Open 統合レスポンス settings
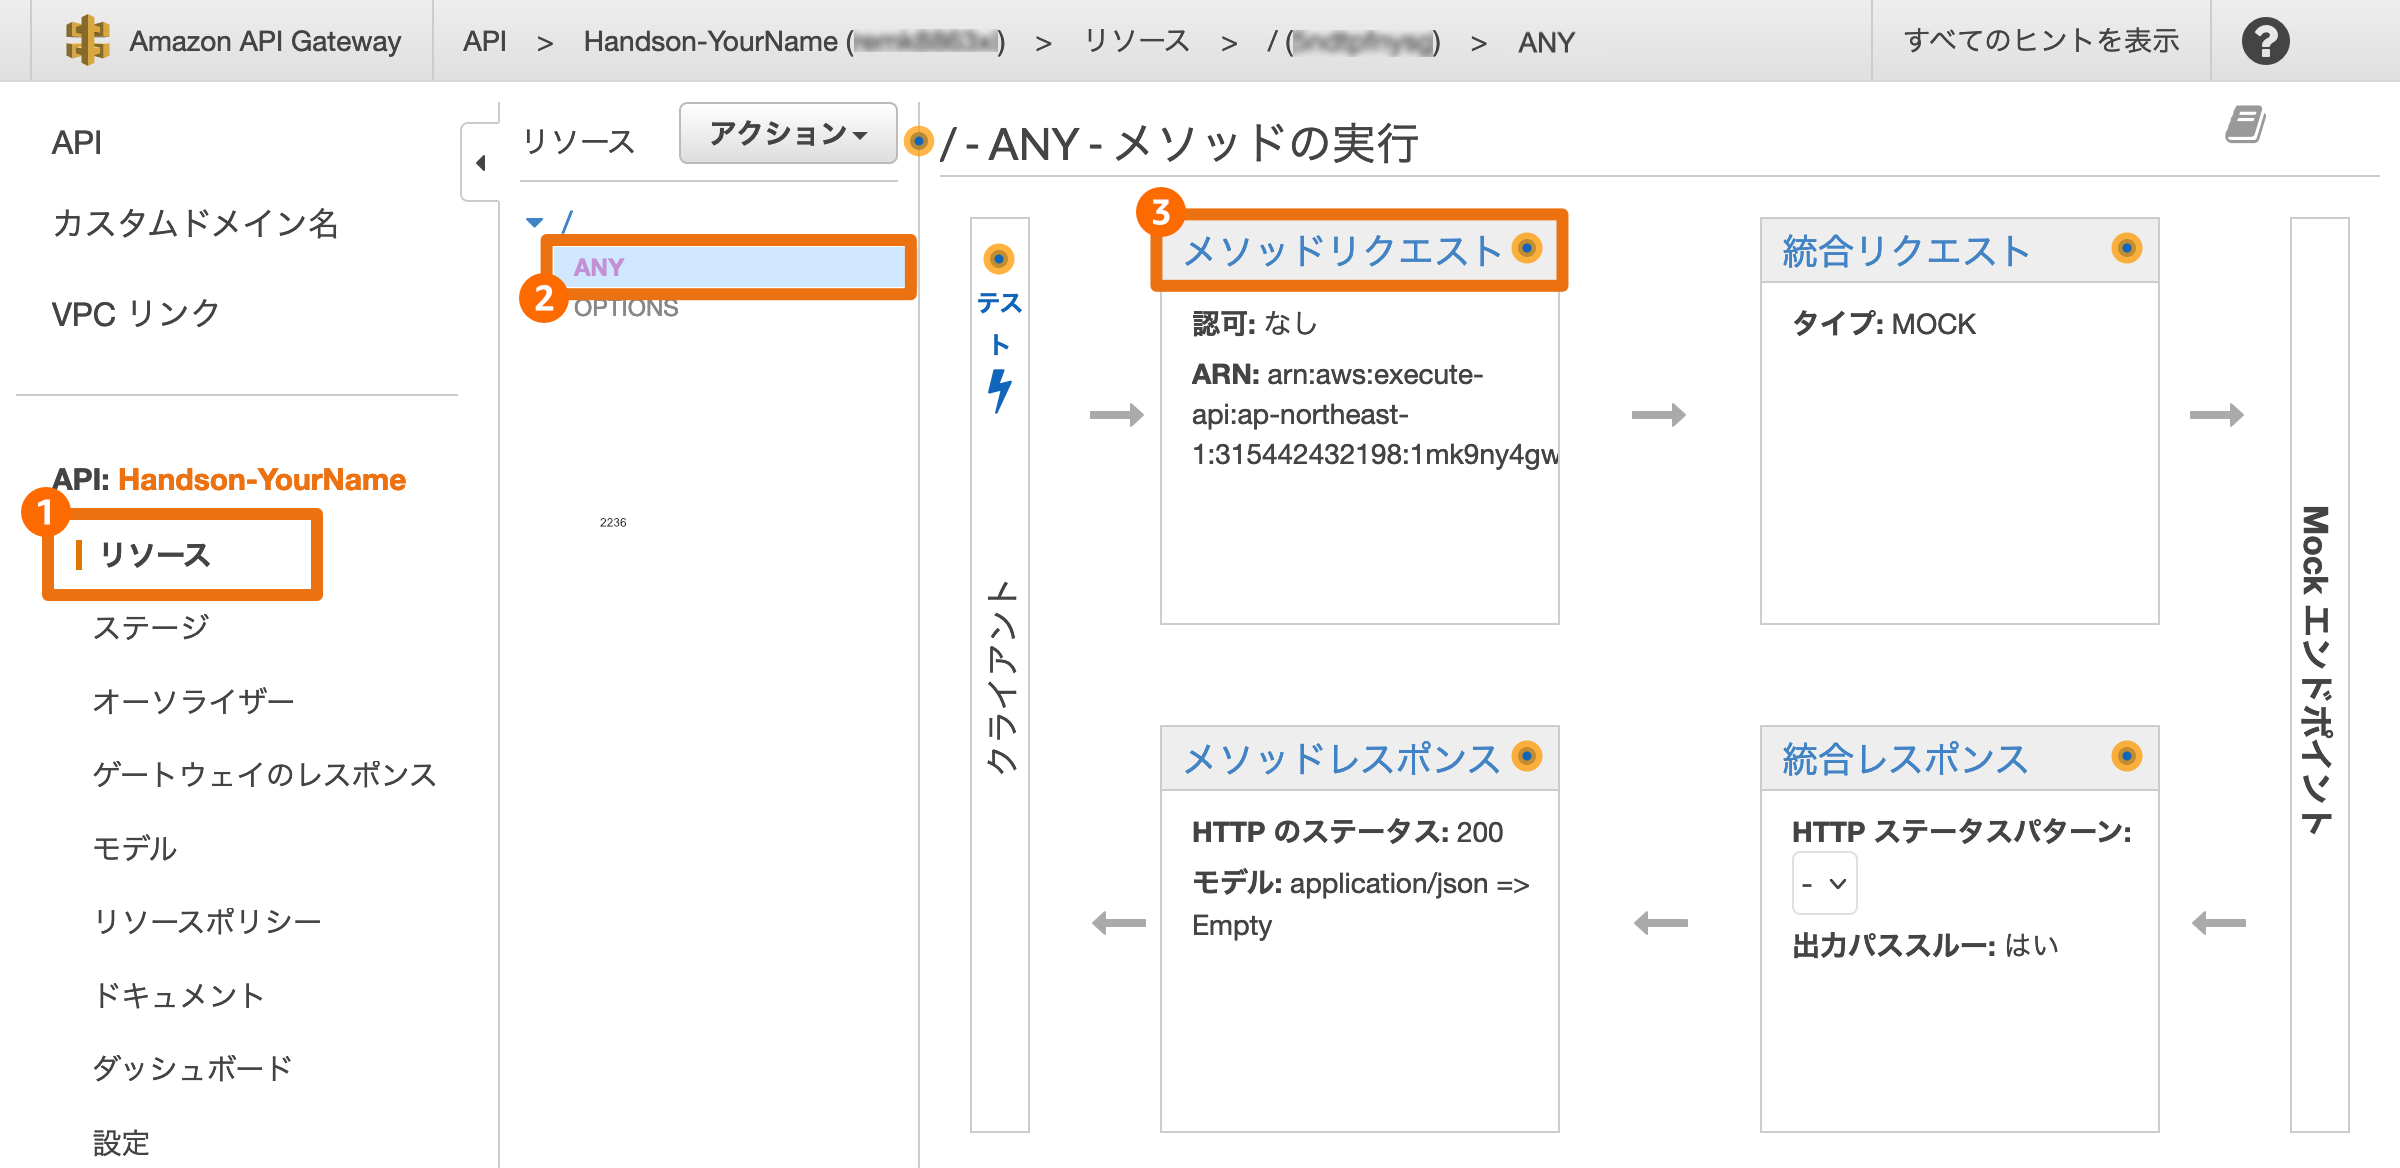The height and width of the screenshot is (1168, 2400). click(x=1905, y=759)
